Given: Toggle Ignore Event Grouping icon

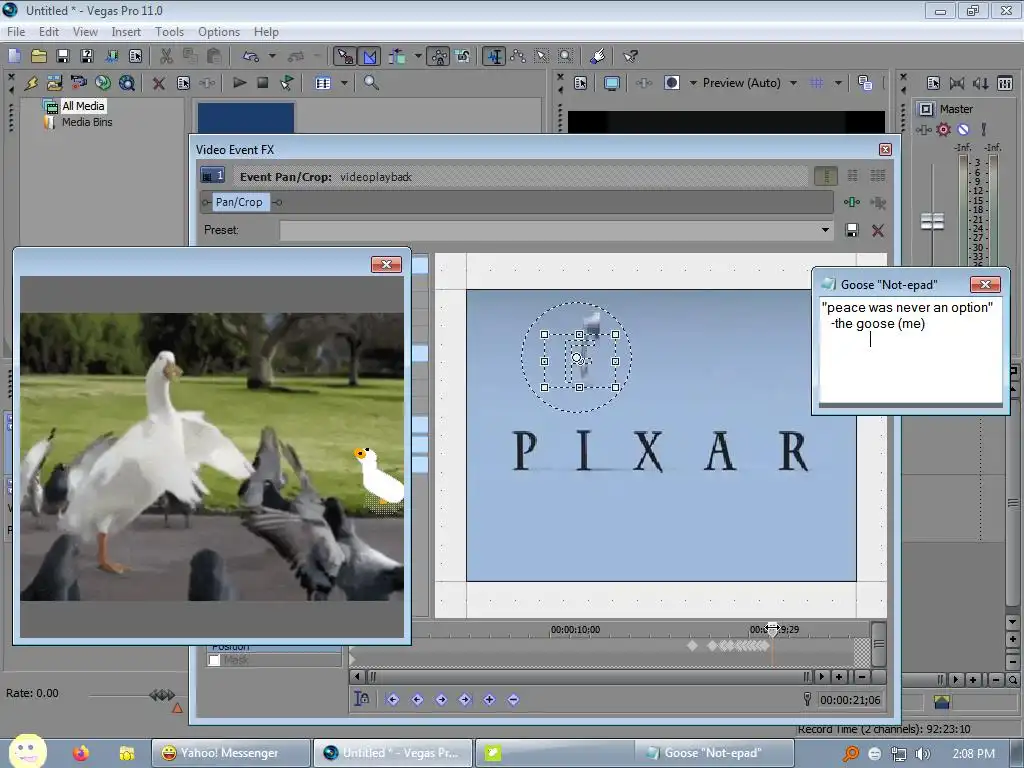Looking at the screenshot, I should [462, 56].
